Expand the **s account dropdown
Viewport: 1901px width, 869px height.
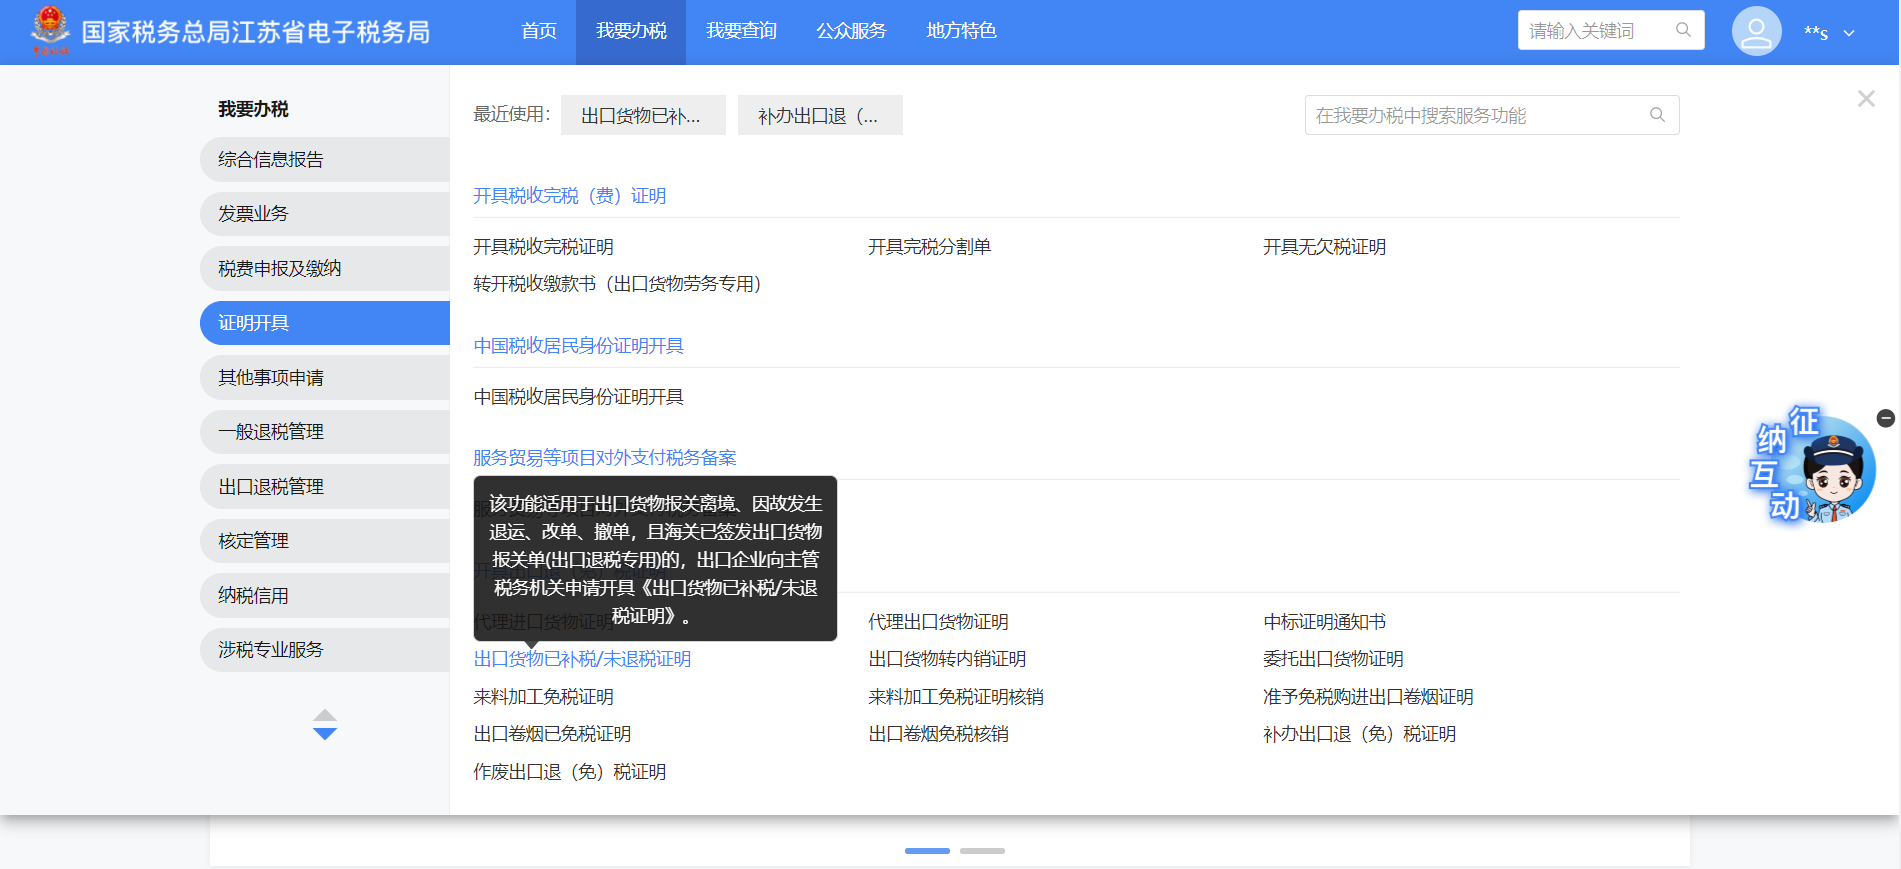[x=1849, y=33]
